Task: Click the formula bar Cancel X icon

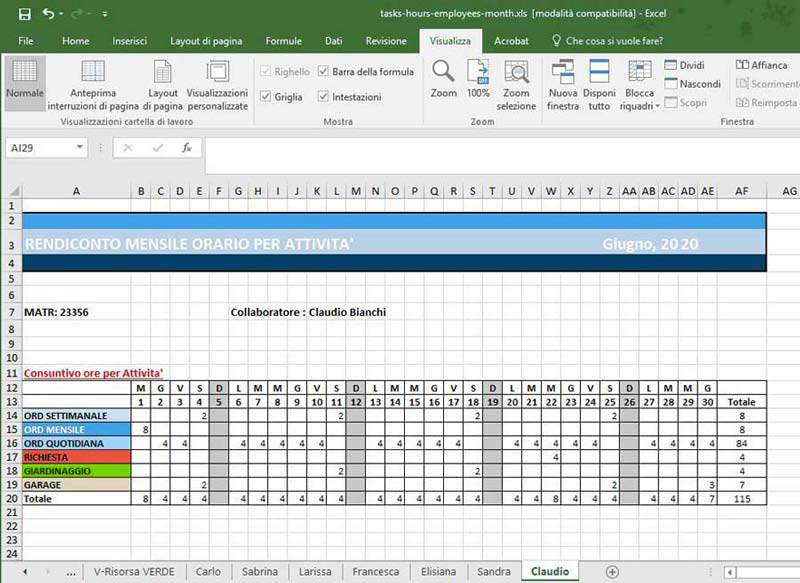Action: point(128,148)
